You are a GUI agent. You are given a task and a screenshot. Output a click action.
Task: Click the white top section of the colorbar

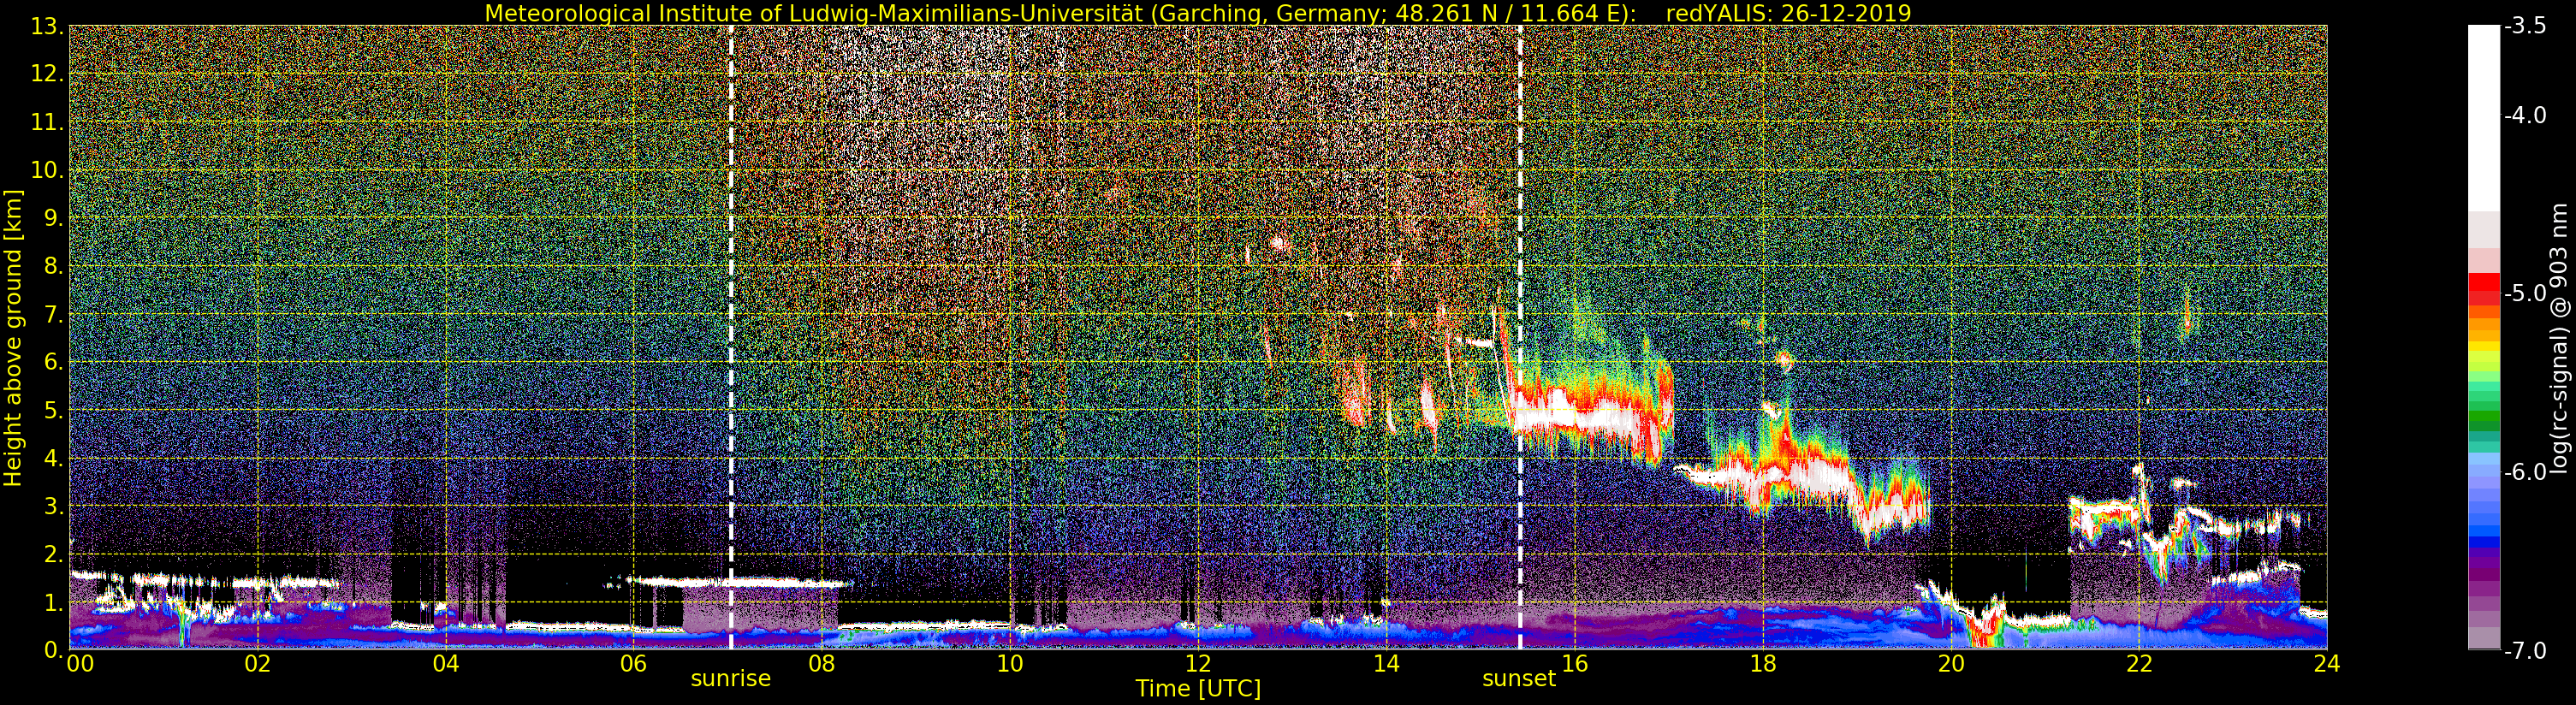(2483, 118)
